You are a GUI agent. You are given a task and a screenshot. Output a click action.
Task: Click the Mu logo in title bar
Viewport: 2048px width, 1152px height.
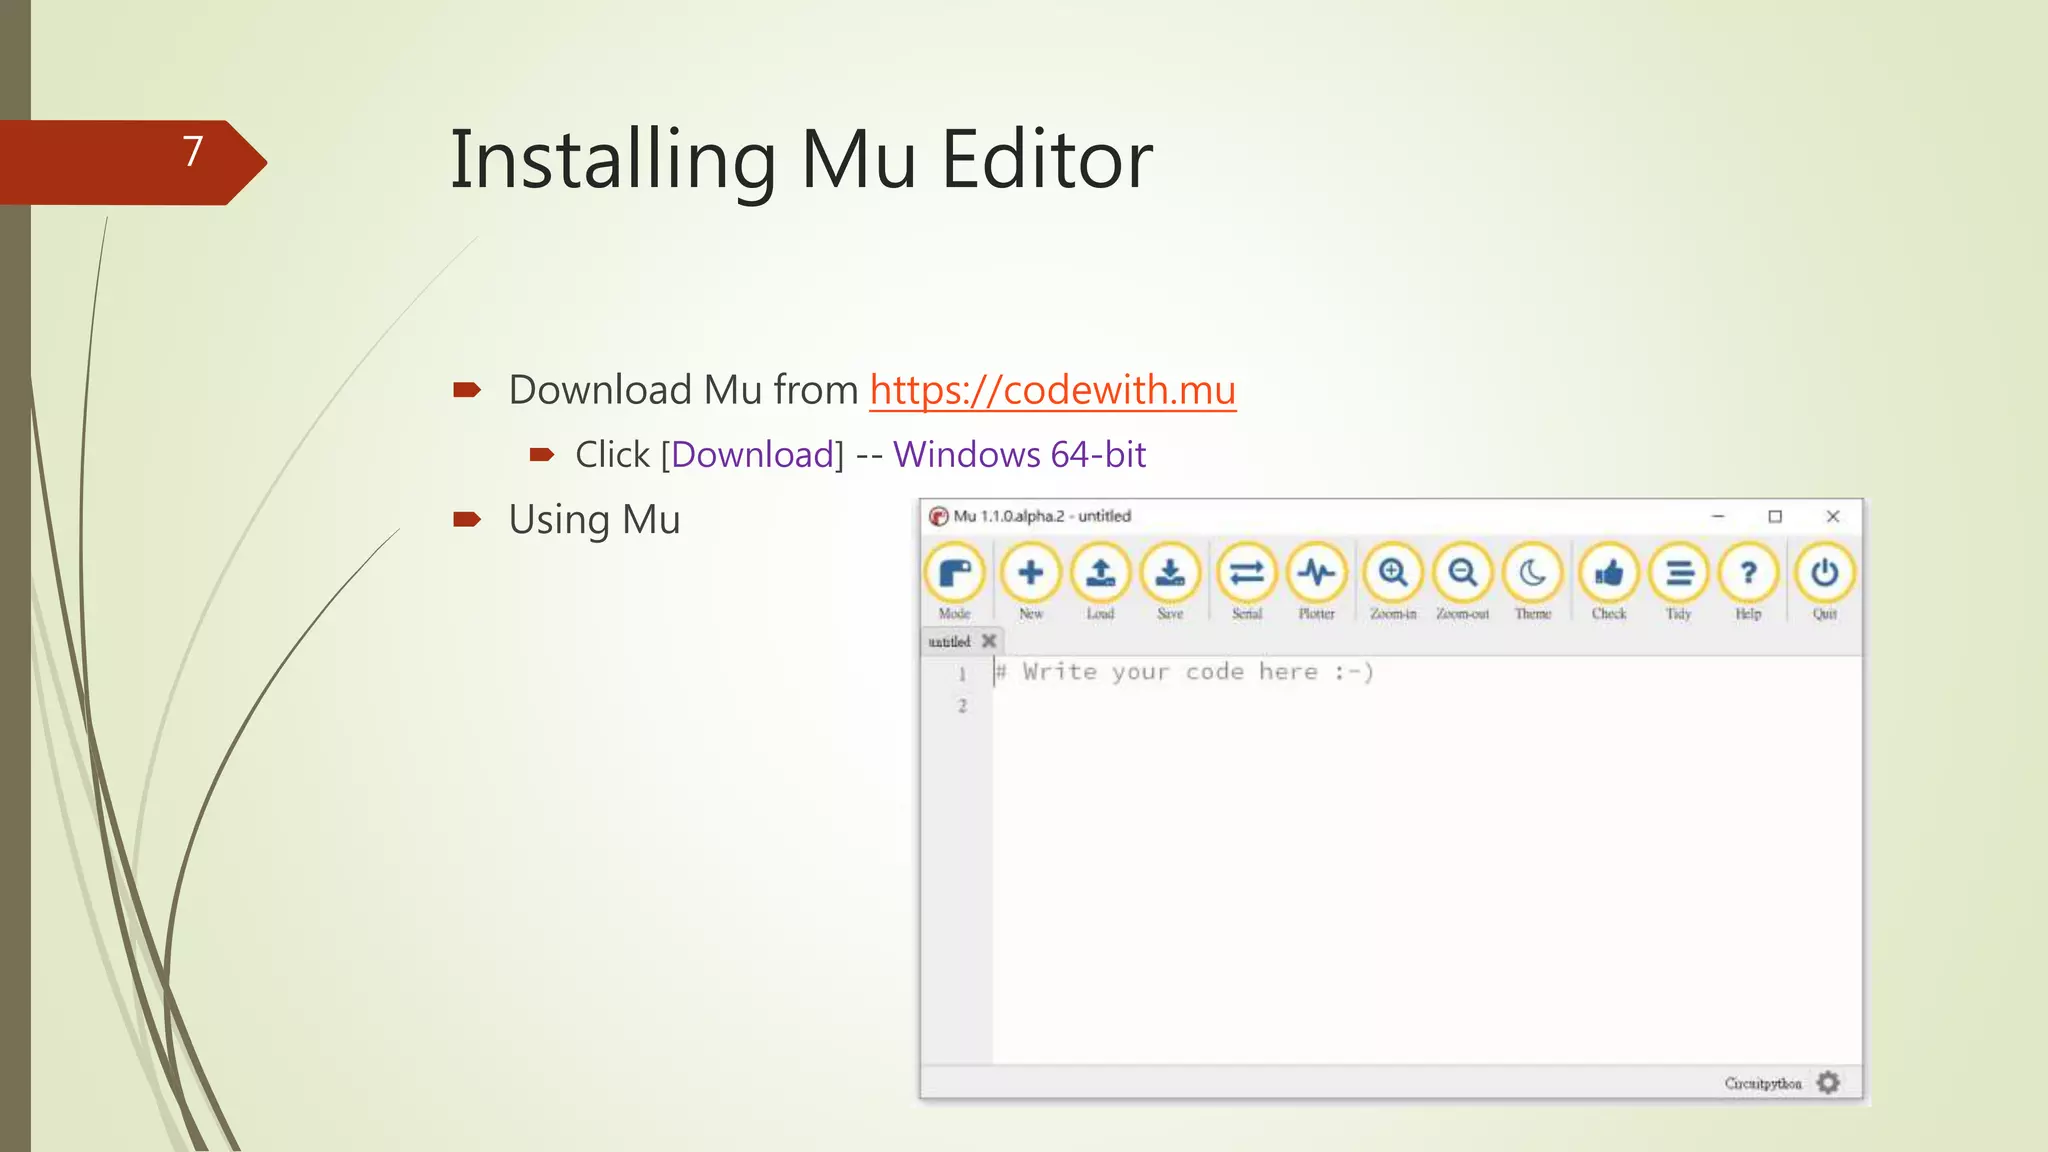pos(938,516)
